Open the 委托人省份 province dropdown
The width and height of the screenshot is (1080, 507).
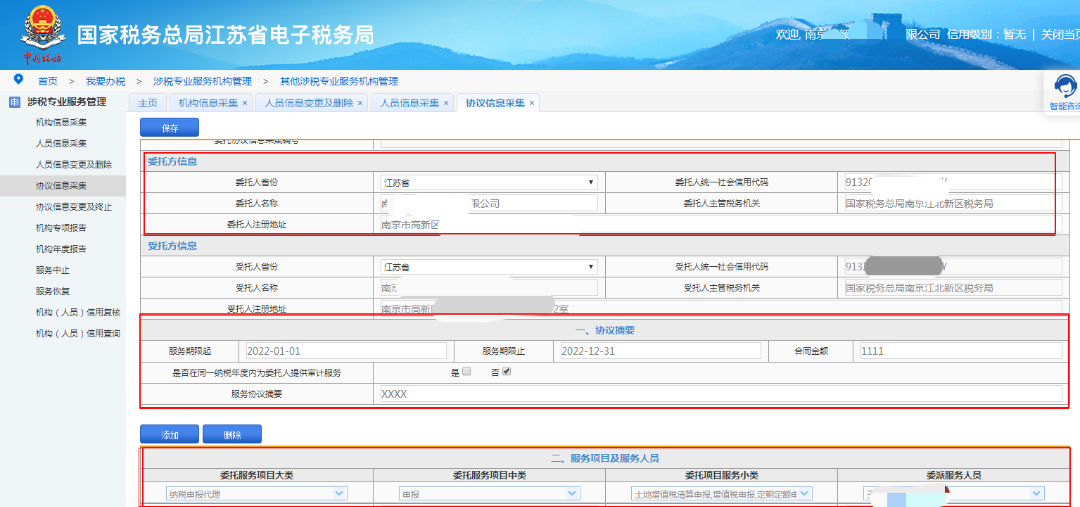tap(488, 183)
